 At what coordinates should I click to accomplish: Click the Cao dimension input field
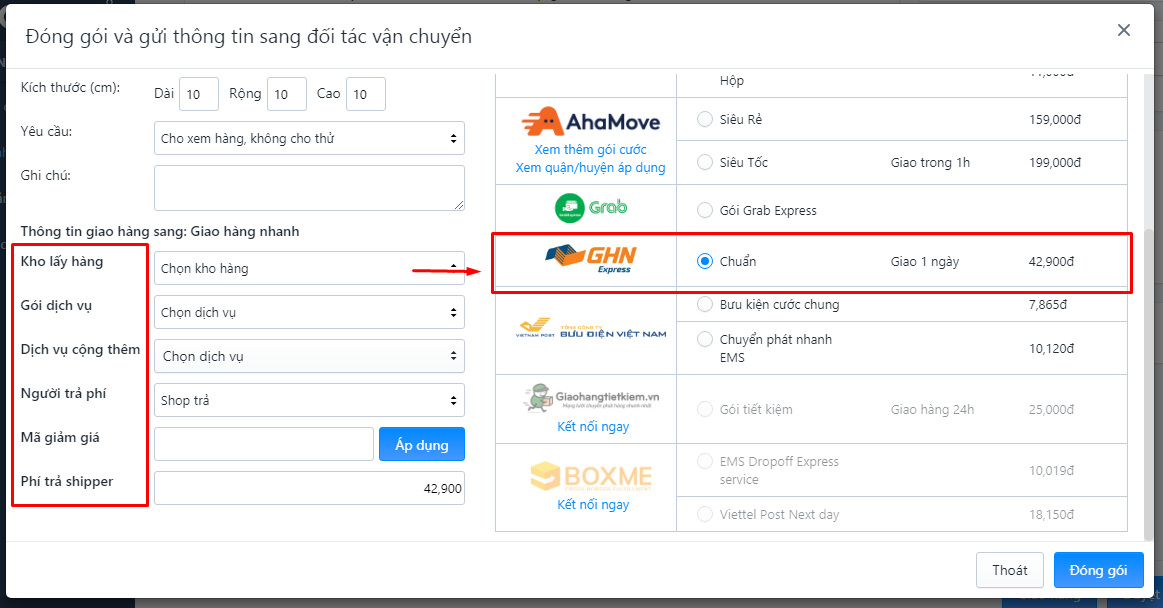[x=366, y=94]
